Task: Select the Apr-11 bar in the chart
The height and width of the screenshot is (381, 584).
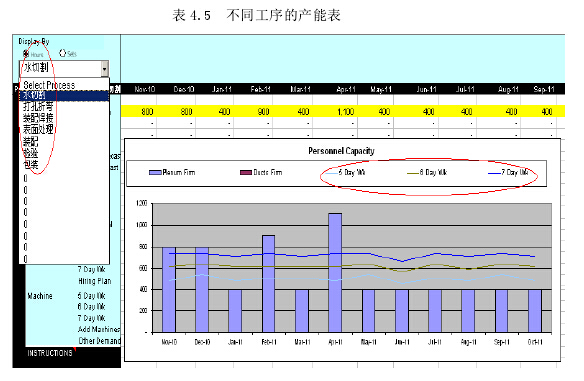Action: [335, 273]
